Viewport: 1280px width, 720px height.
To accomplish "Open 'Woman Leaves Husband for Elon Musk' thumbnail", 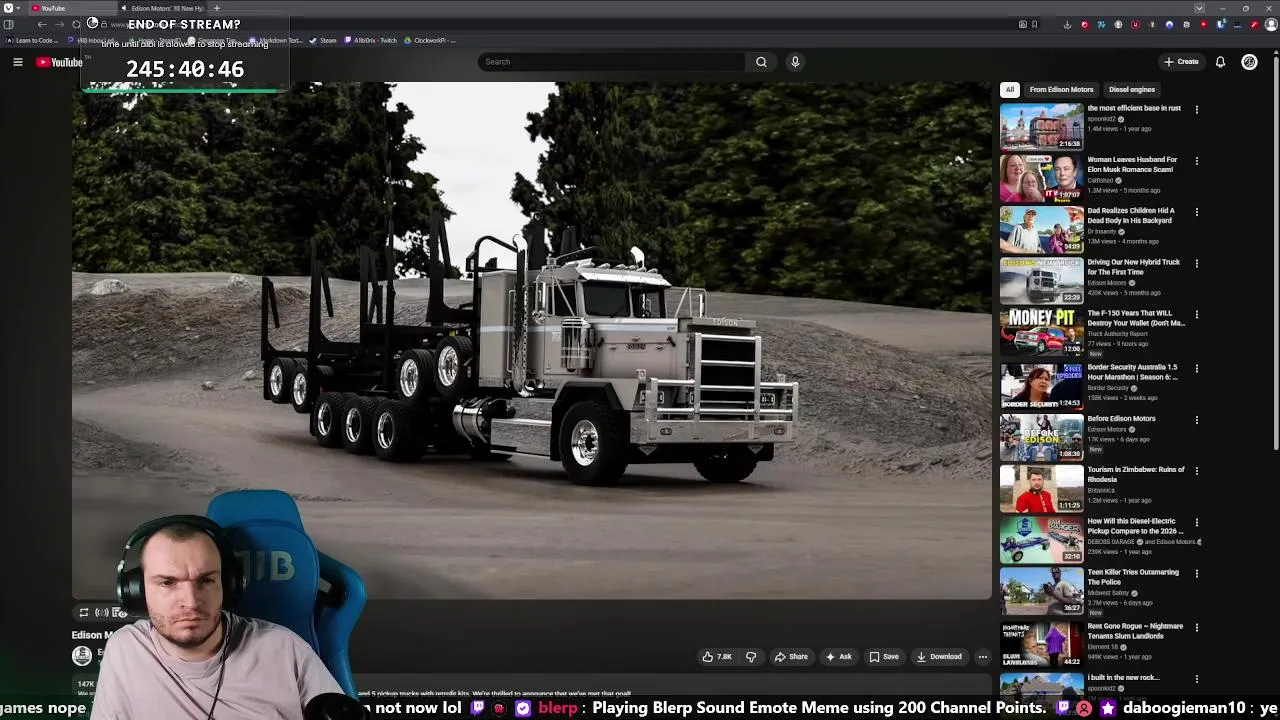I will tap(1041, 178).
